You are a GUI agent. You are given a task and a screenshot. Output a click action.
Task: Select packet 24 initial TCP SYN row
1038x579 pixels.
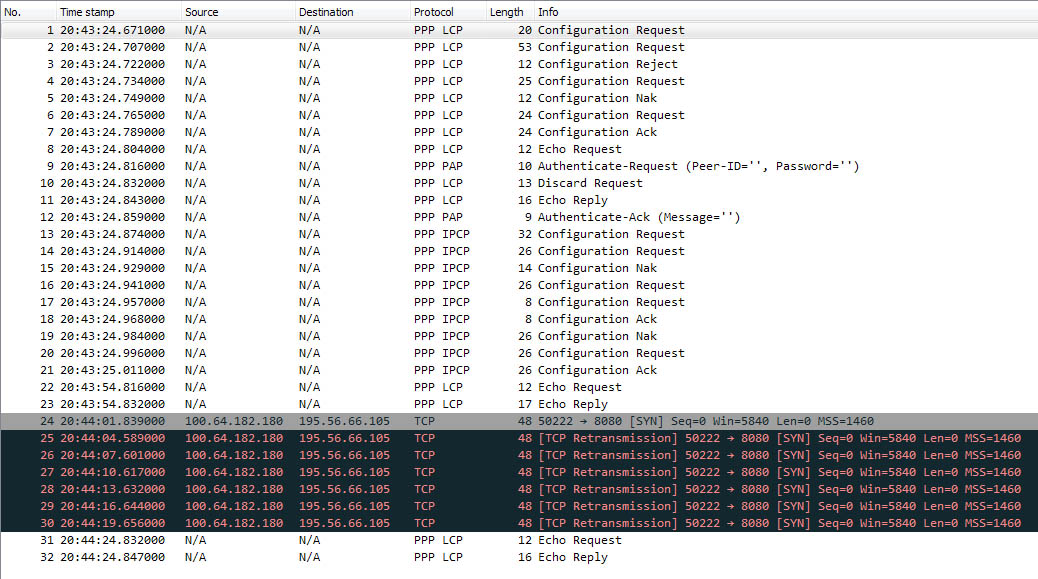click(x=705, y=421)
